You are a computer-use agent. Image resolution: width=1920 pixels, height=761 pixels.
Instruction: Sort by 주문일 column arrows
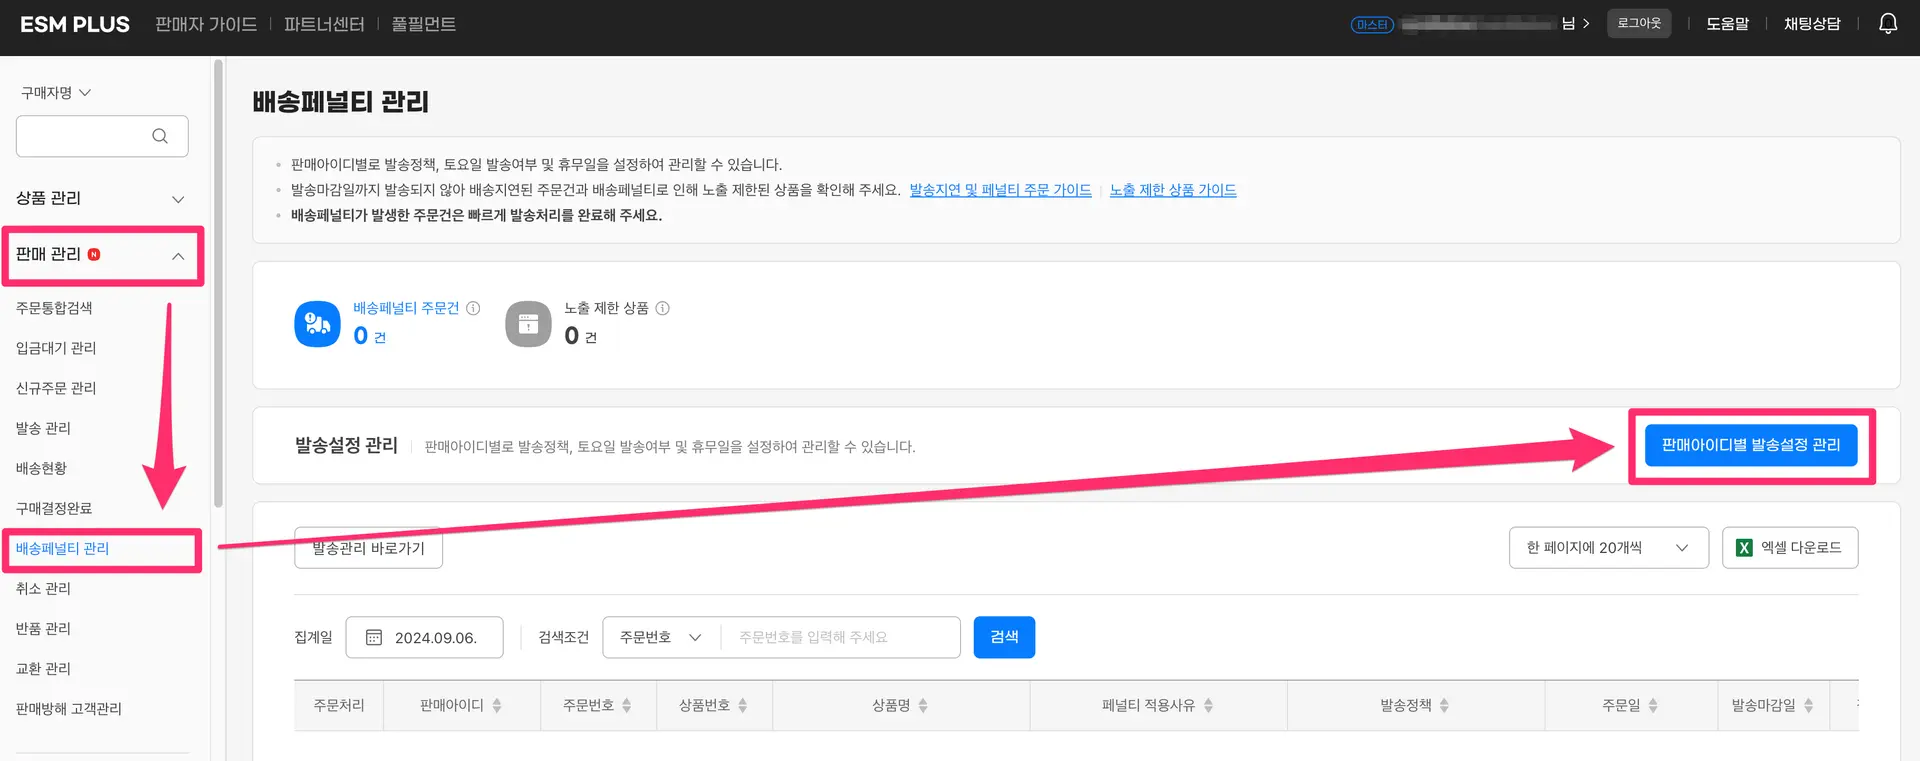pyautogui.click(x=1653, y=705)
